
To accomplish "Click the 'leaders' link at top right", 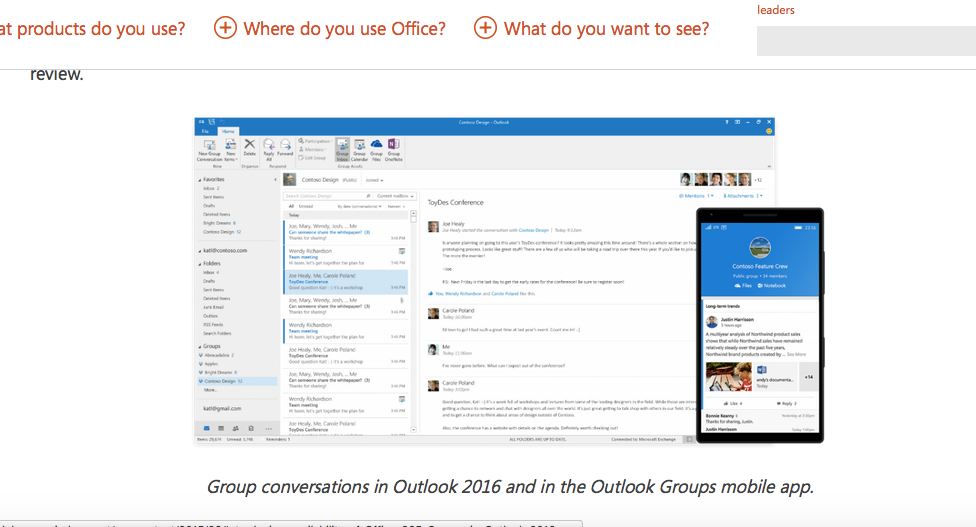I will [x=775, y=10].
